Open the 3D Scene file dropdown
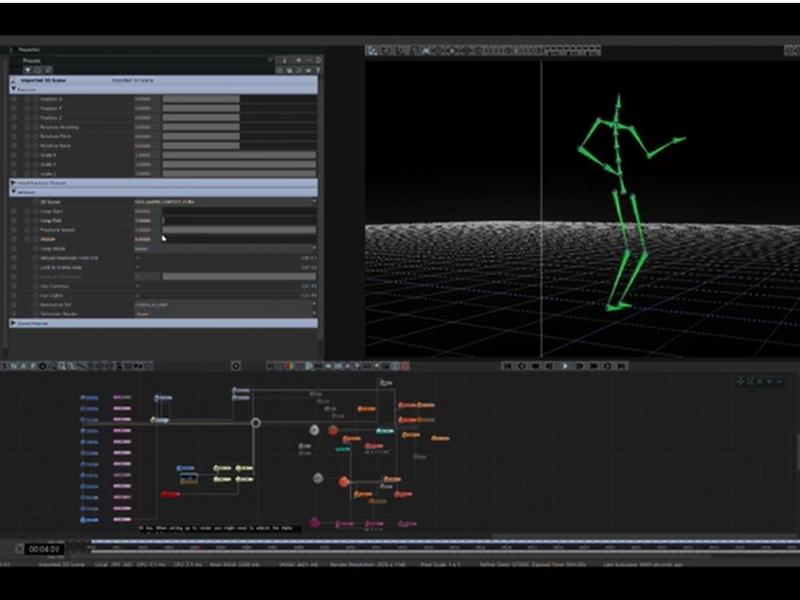 coord(226,202)
